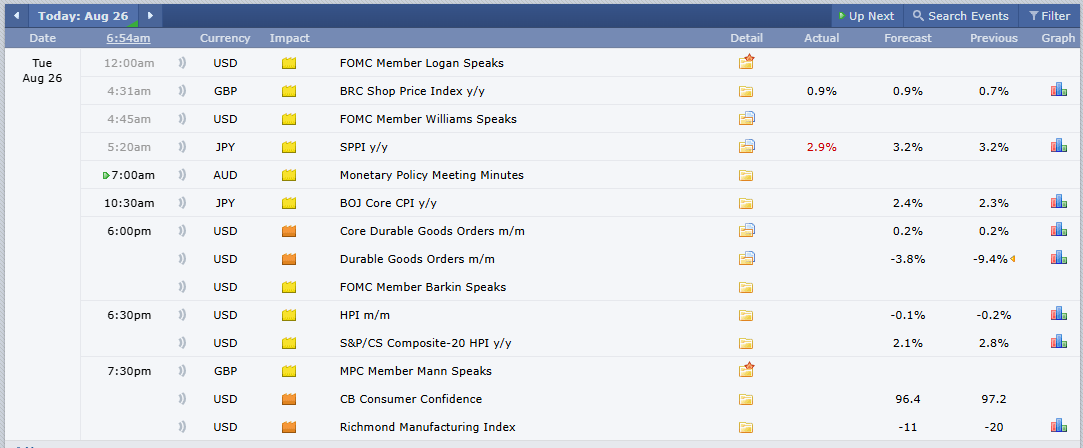The image size is (1083, 448).
Task: Click the 97.2 previous value
Action: click(994, 399)
